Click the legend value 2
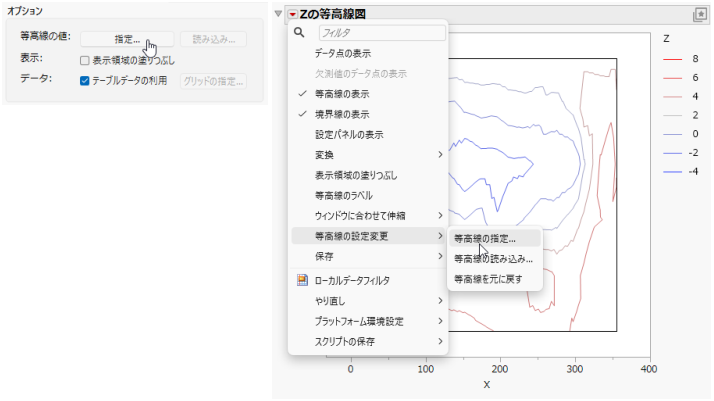The height and width of the screenshot is (401, 714). click(695, 115)
